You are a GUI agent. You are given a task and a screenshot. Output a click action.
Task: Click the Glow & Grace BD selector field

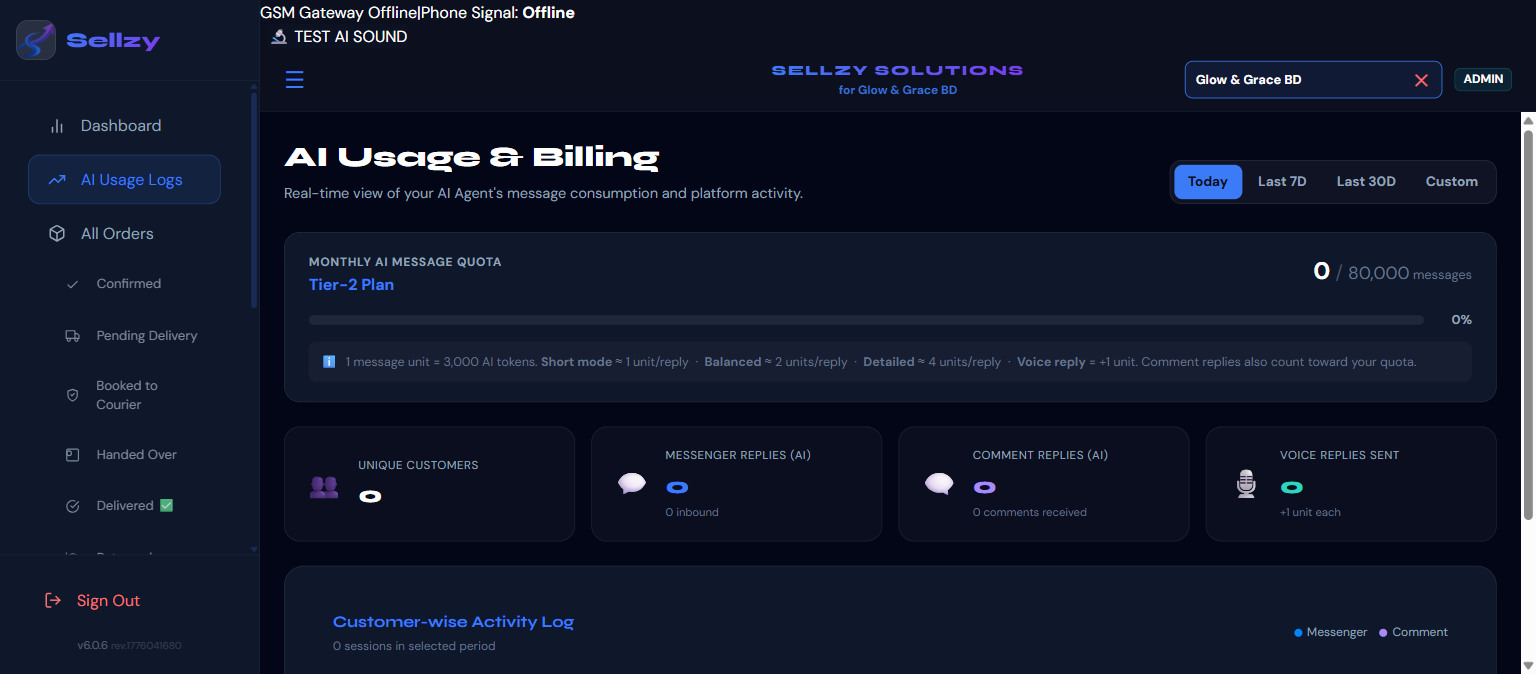(x=1313, y=80)
